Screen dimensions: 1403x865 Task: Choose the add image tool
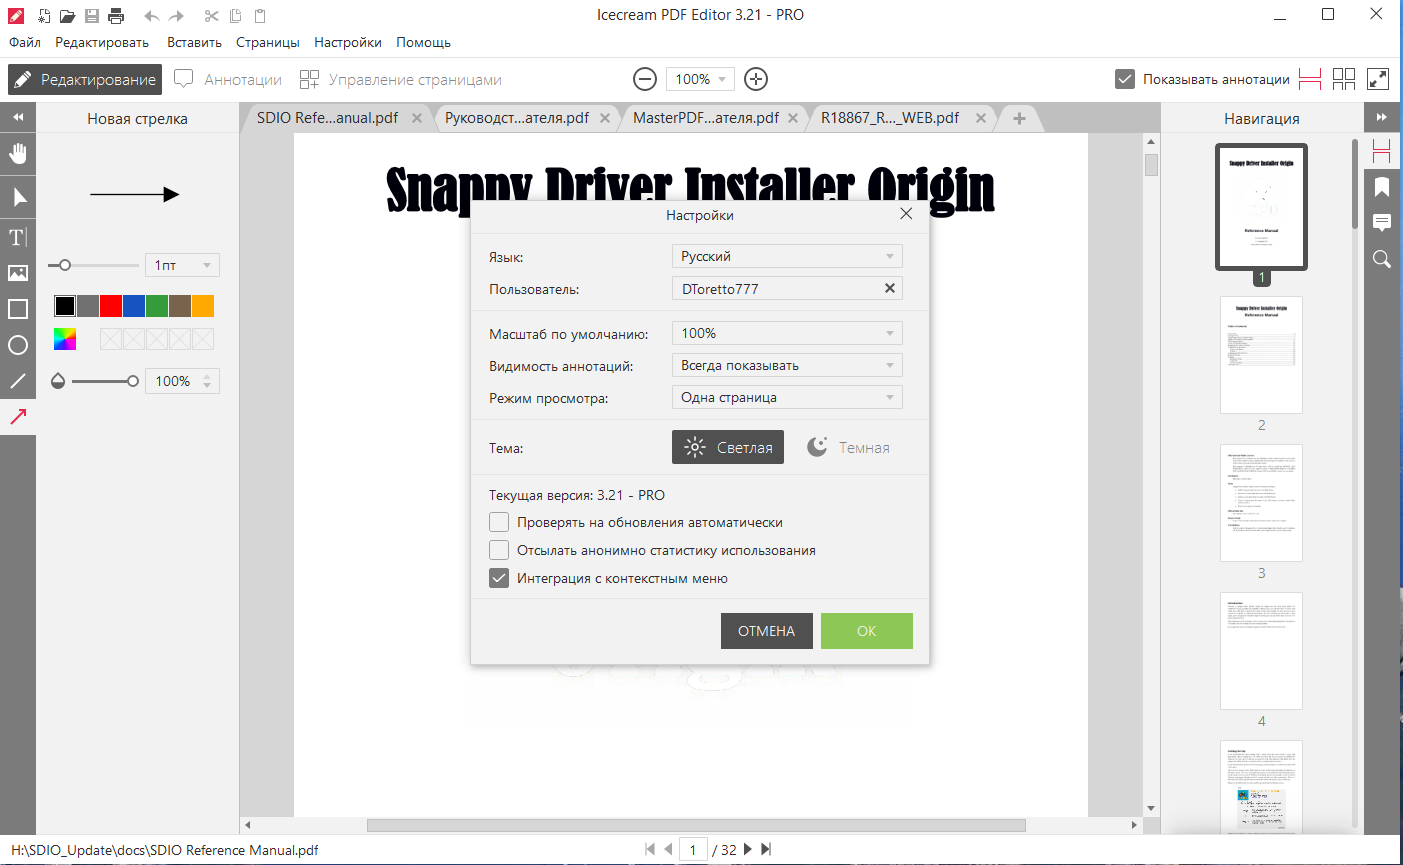tap(18, 273)
